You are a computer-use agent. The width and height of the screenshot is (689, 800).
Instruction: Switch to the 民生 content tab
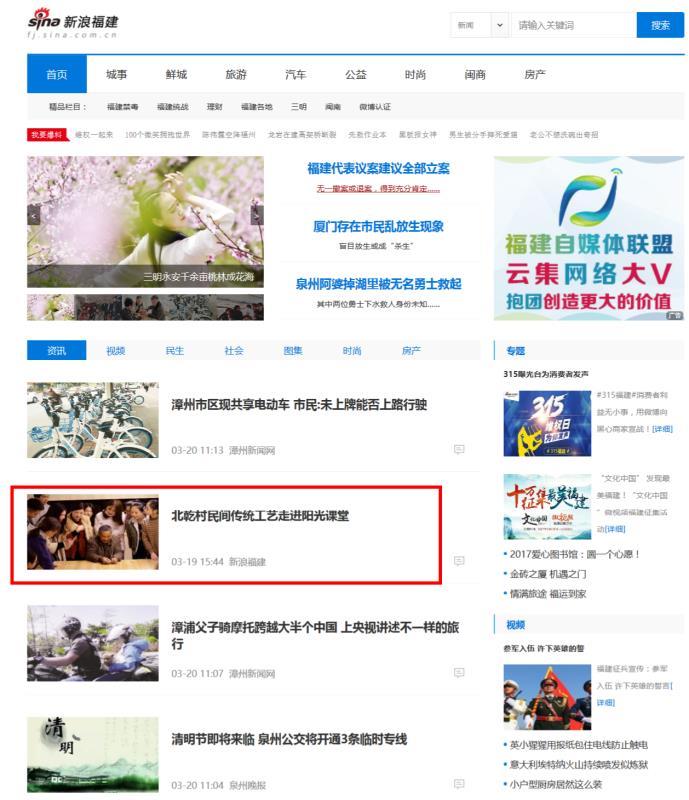coord(175,351)
